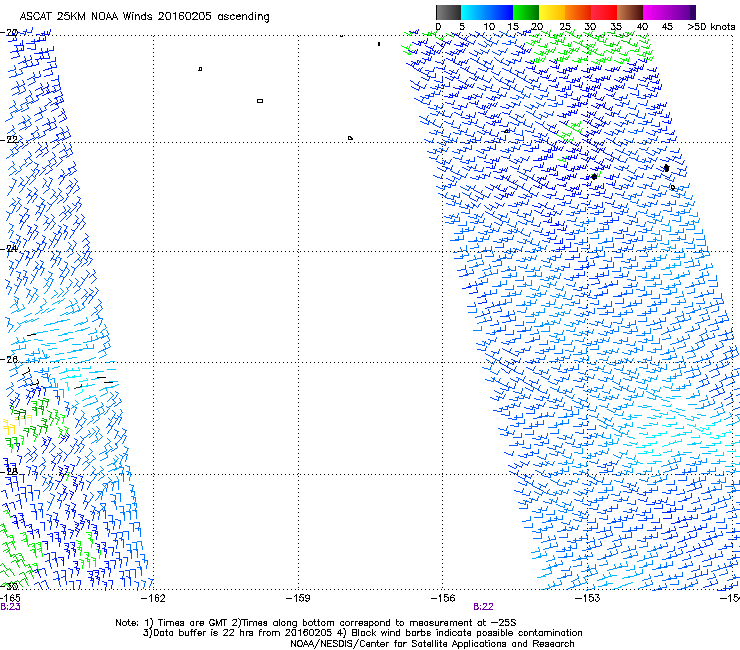Click the '>50 knots' legend label

(x=711, y=27)
